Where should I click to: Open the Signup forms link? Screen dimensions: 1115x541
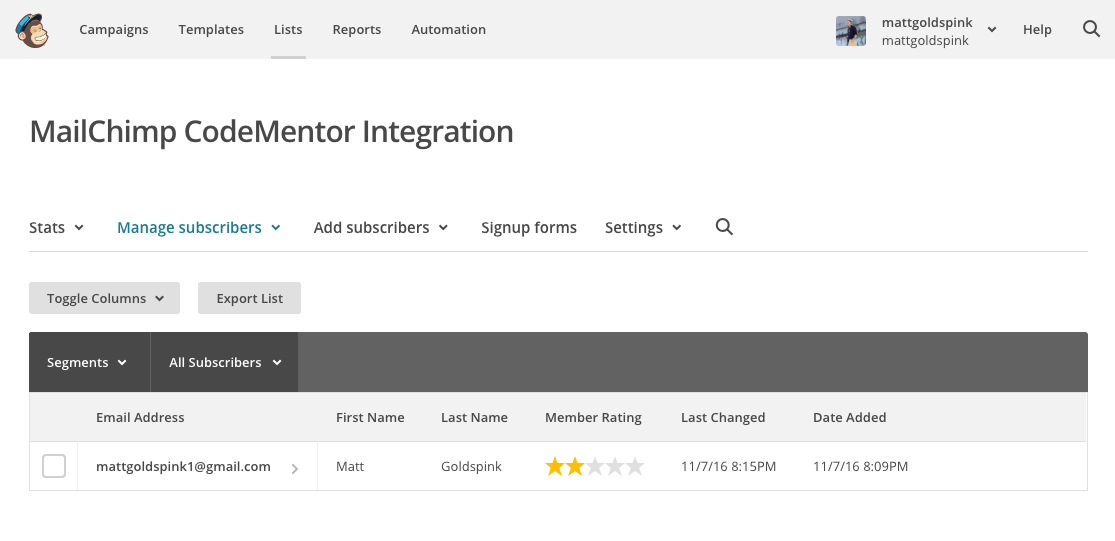pyautogui.click(x=529, y=227)
